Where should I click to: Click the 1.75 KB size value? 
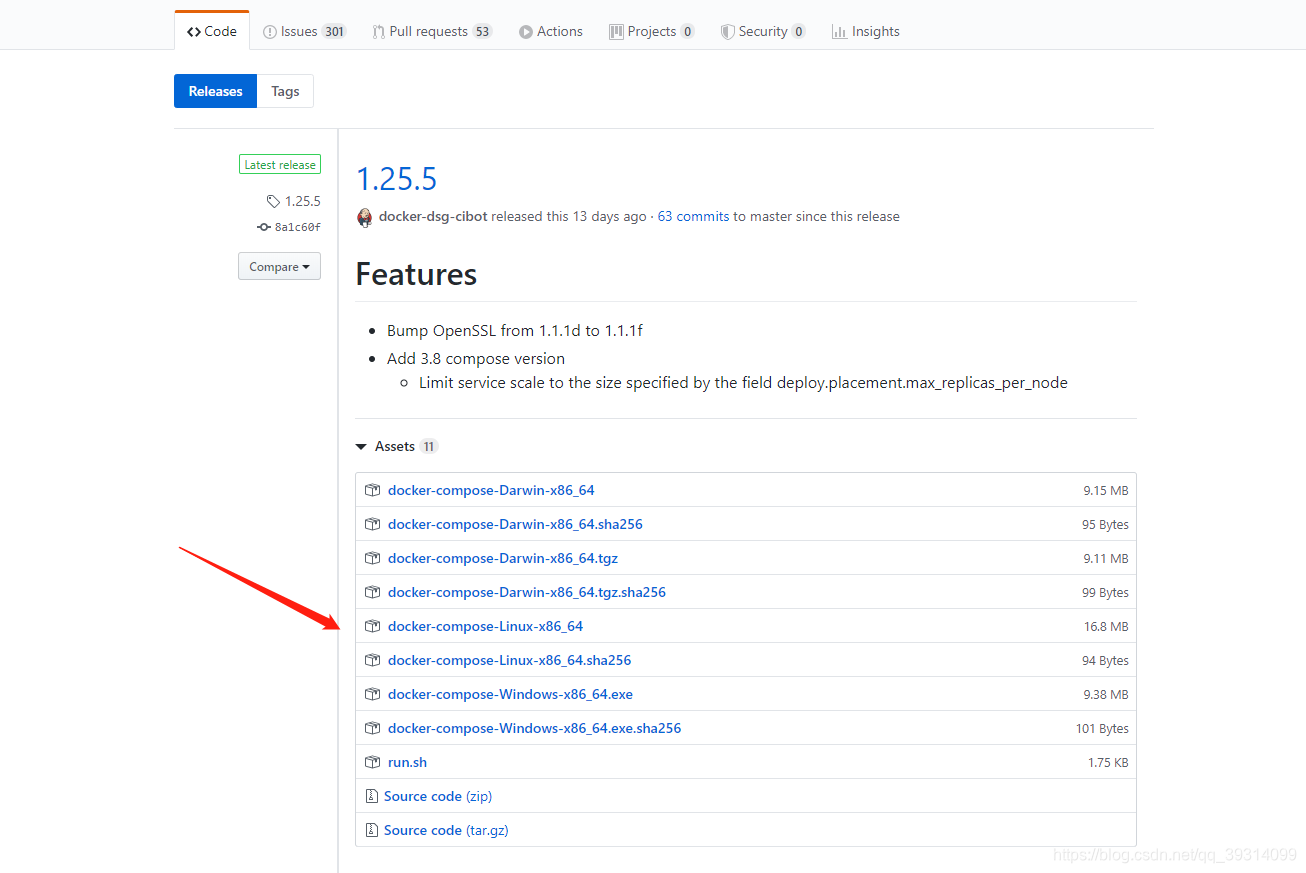[x=1108, y=762]
